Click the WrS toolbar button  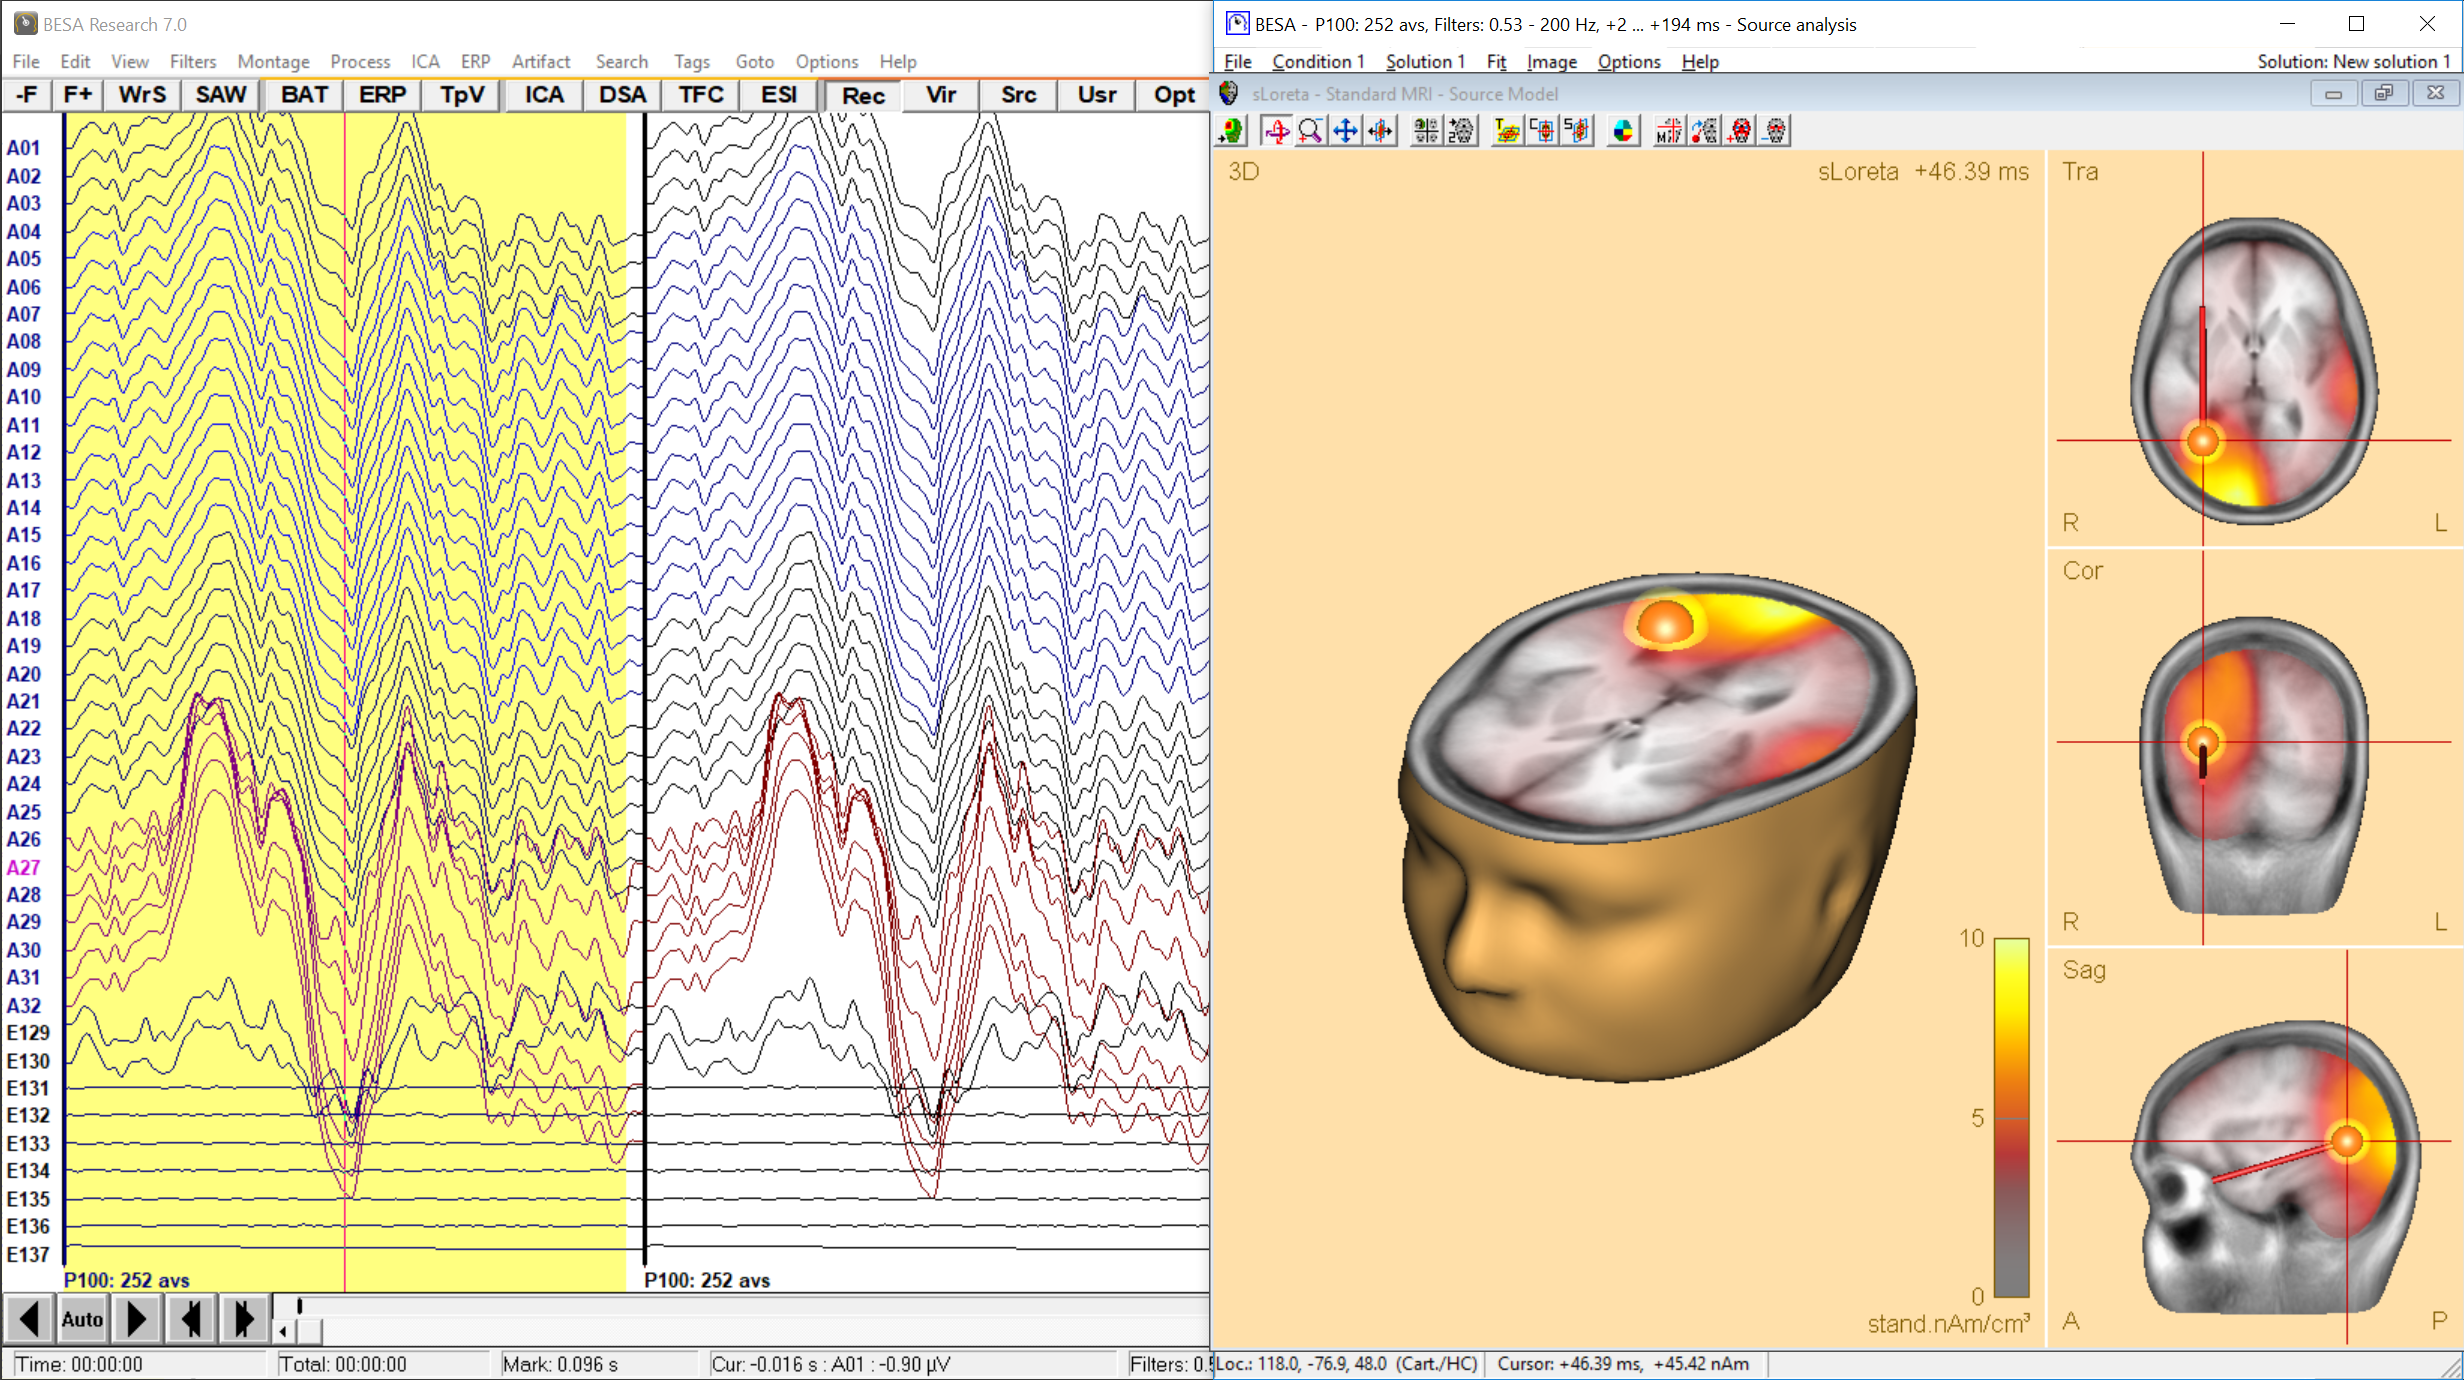coord(142,95)
